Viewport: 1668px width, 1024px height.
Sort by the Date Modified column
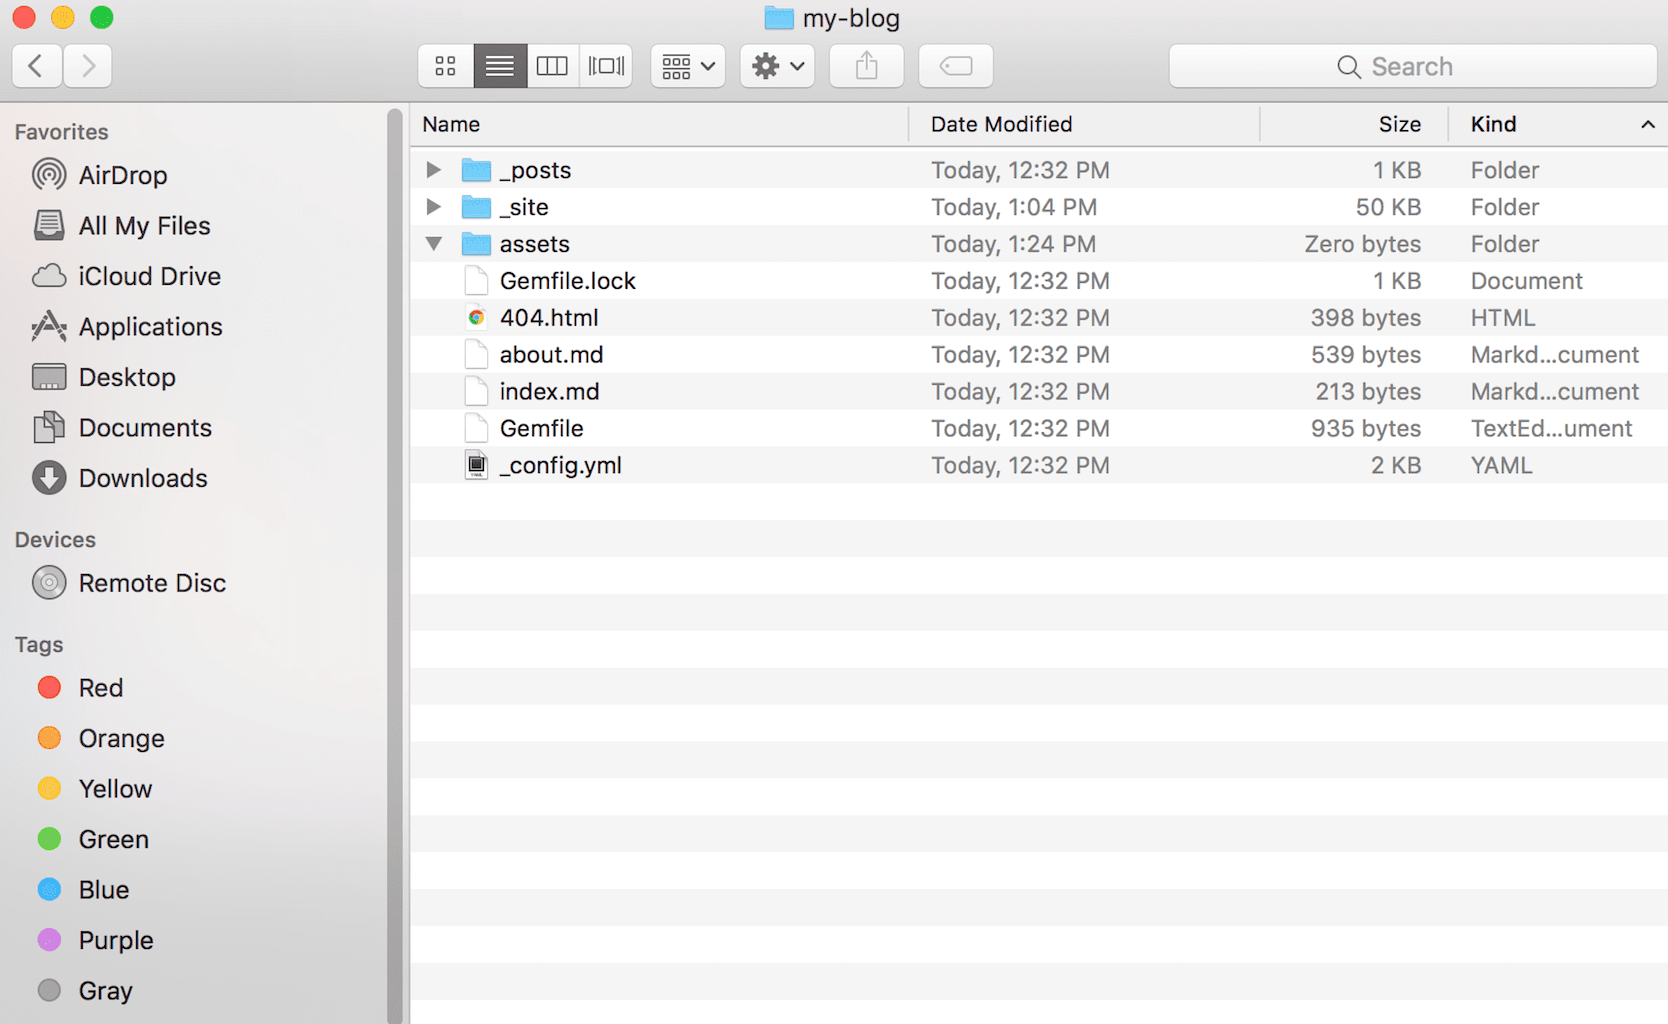click(1084, 124)
